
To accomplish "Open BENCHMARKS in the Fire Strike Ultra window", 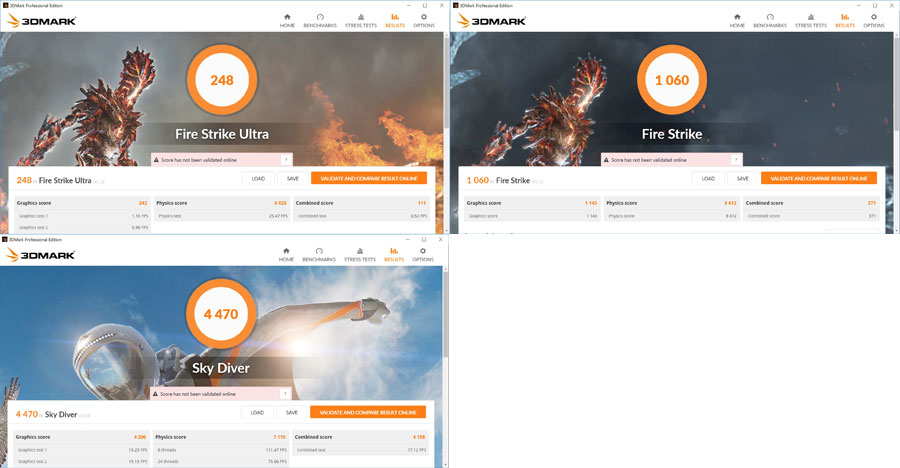I will pos(320,21).
